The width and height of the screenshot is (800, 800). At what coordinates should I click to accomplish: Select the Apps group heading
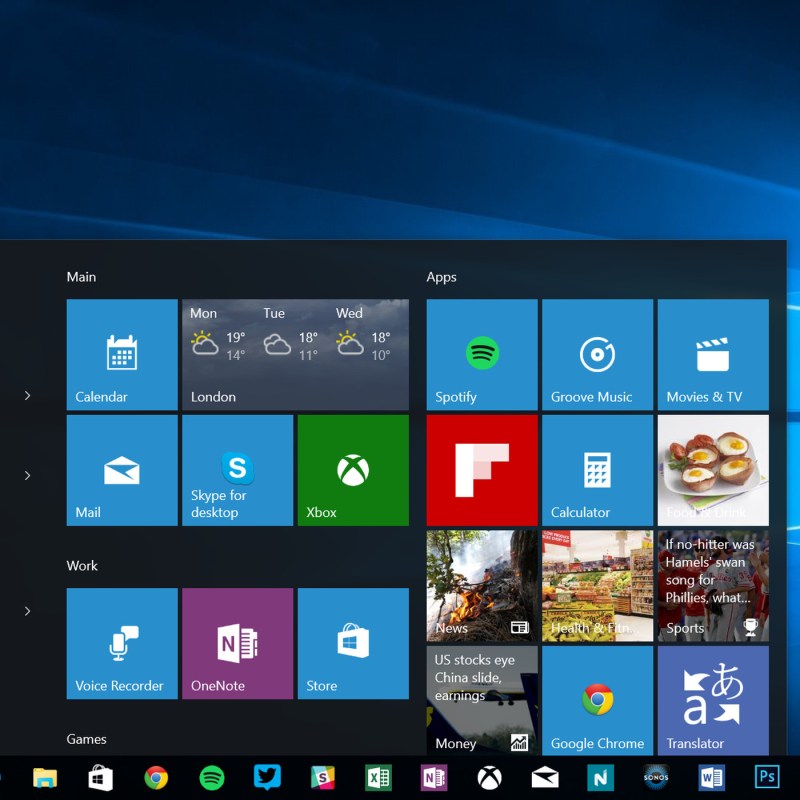441,278
